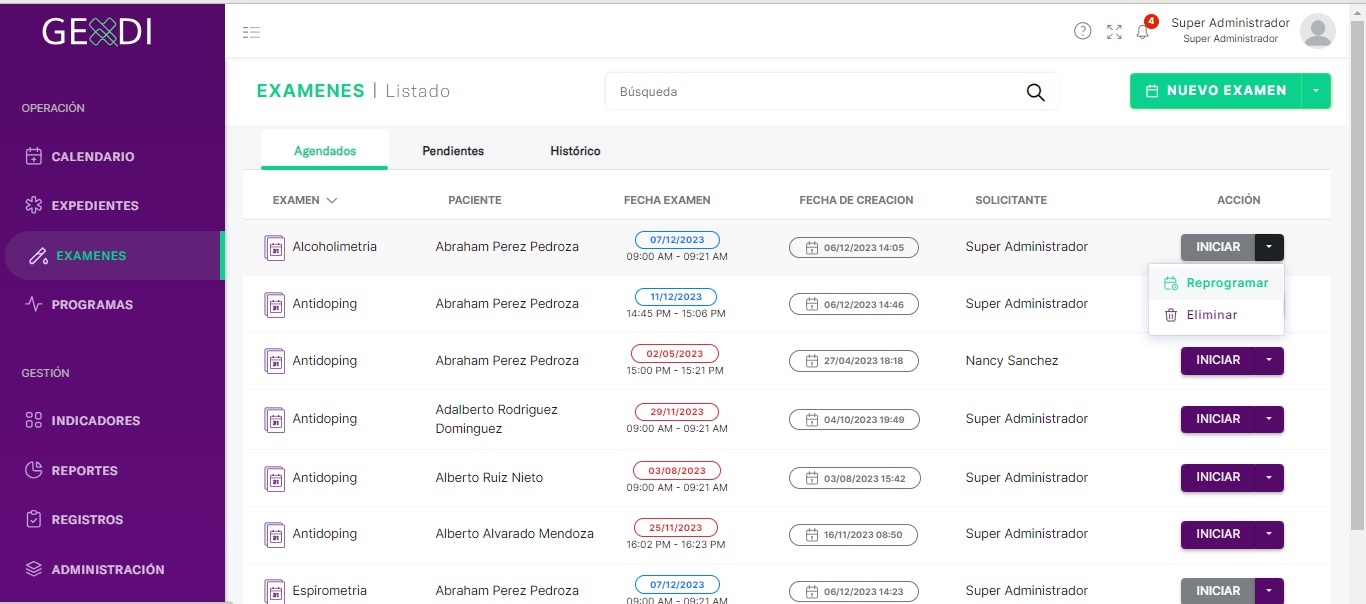Screen dimensions: 1366x604
Task: Click Iniciar for Alberto Alvarado Mendoza
Action: (1218, 534)
